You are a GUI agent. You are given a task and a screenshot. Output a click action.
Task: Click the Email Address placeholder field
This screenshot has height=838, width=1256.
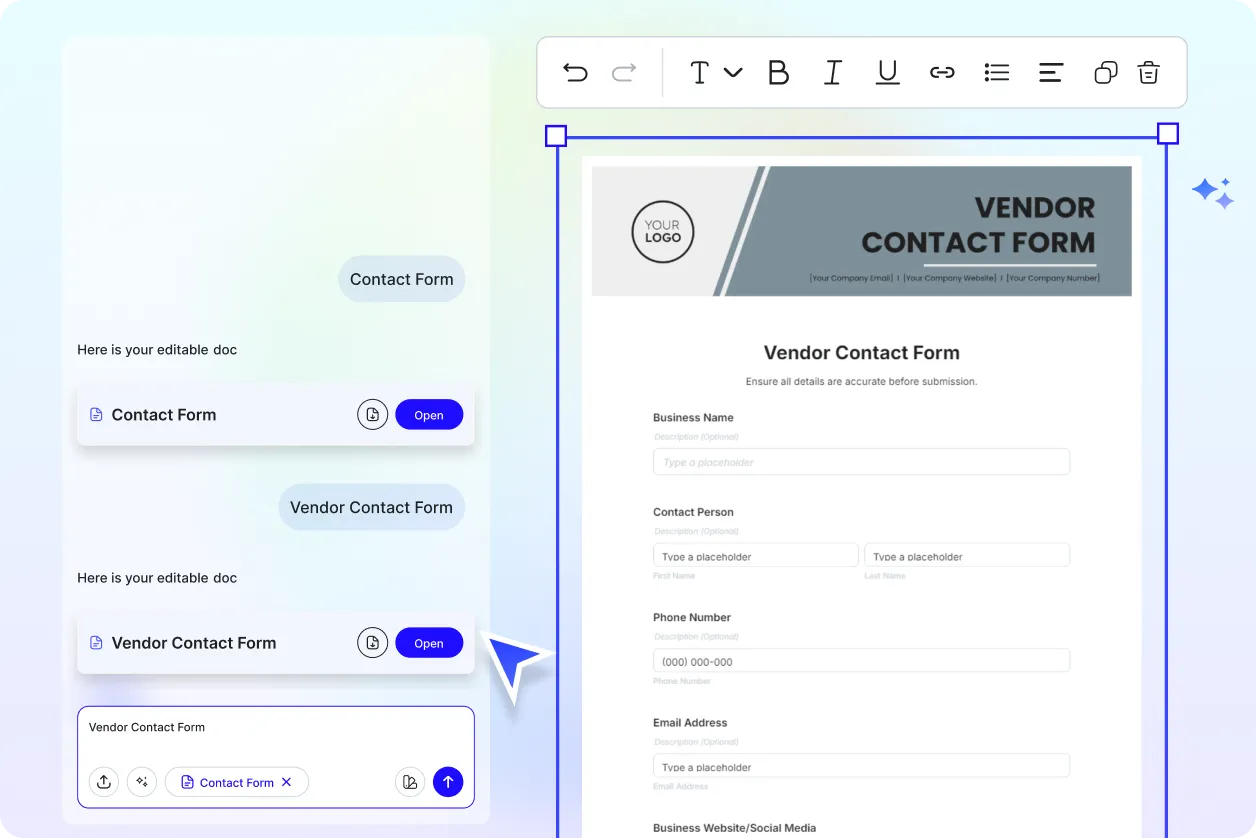tap(861, 766)
